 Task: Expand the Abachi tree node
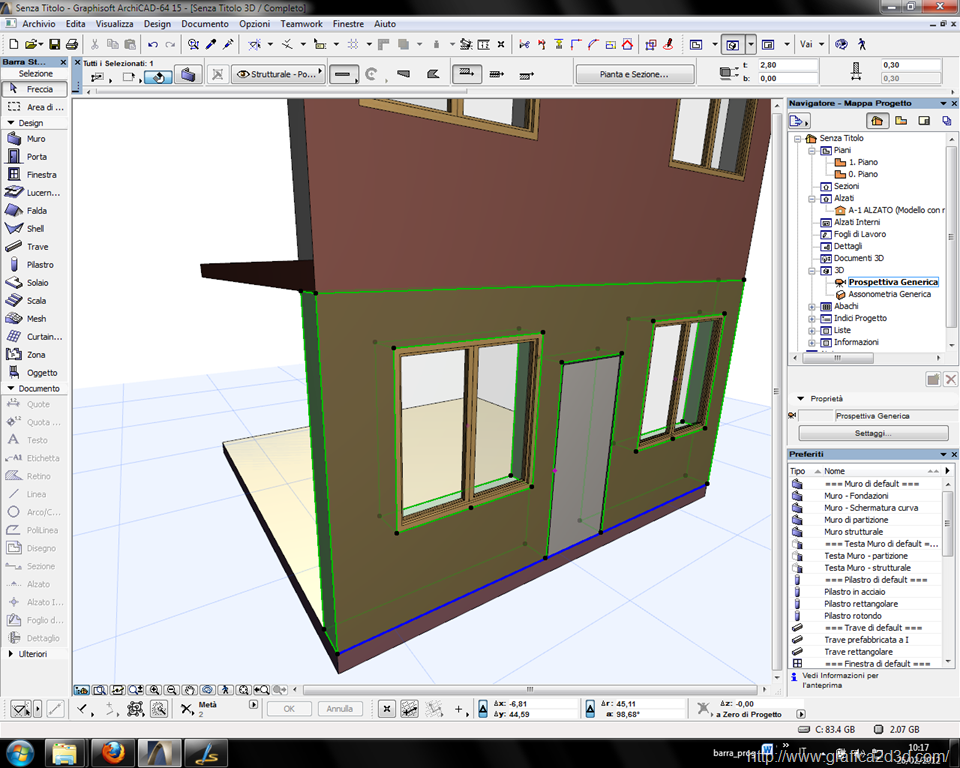point(813,306)
